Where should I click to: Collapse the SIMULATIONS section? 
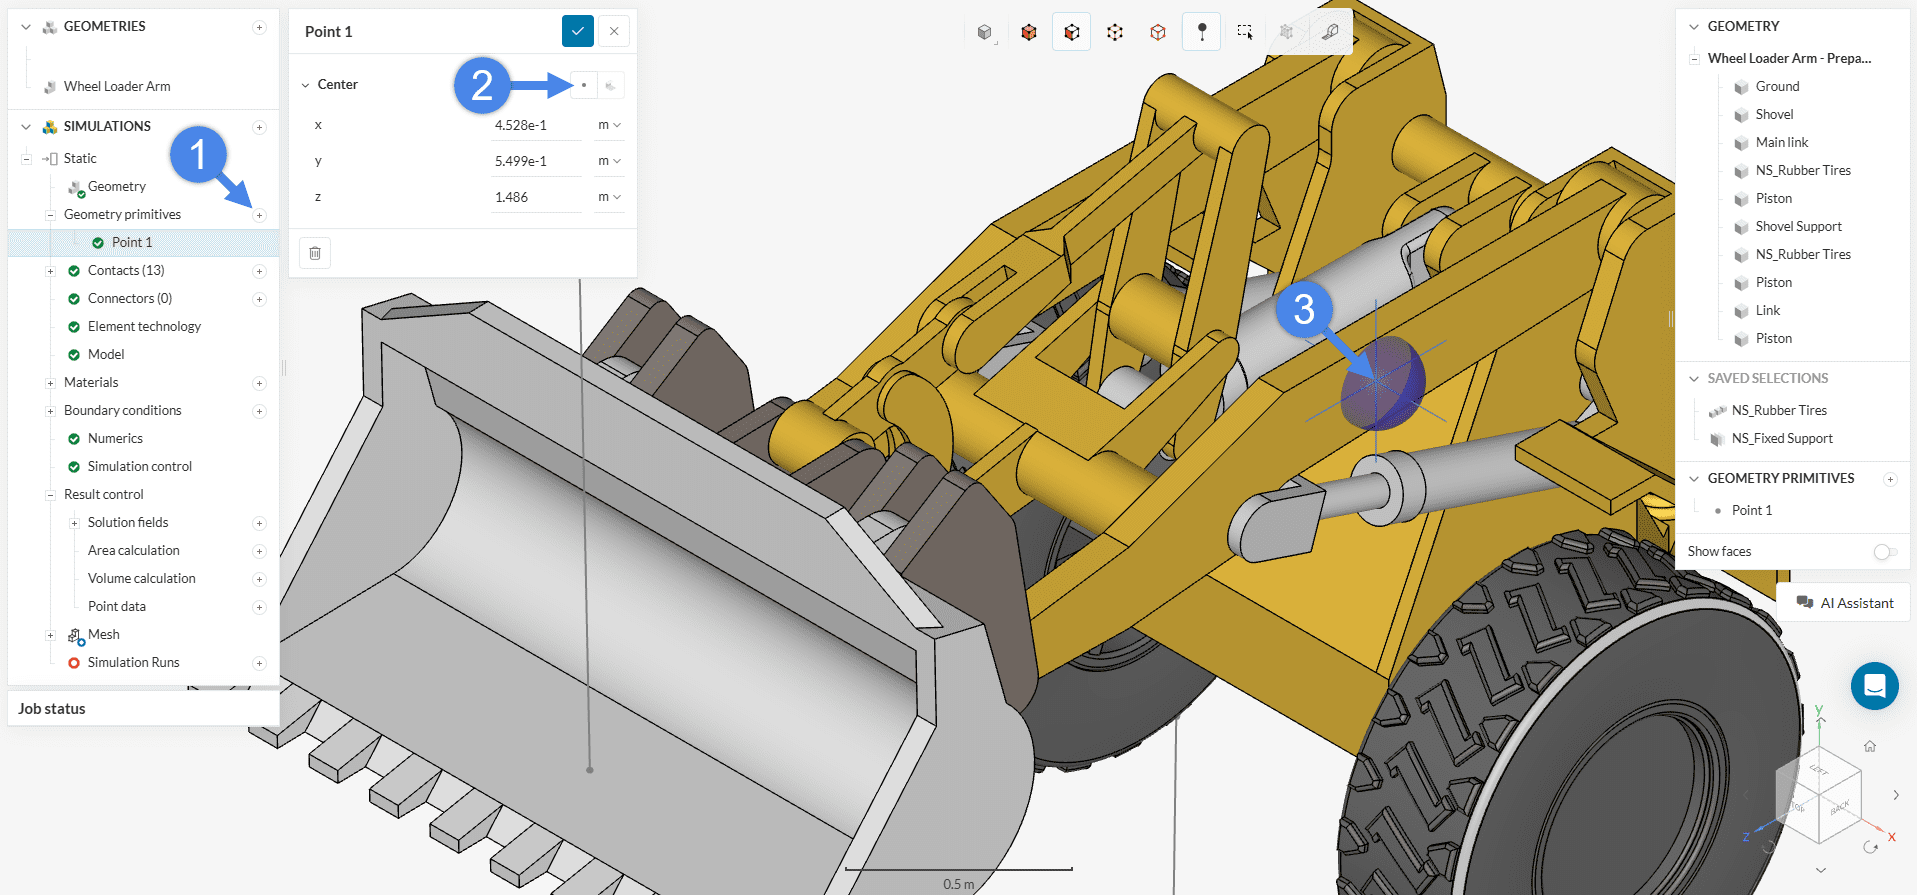(26, 127)
